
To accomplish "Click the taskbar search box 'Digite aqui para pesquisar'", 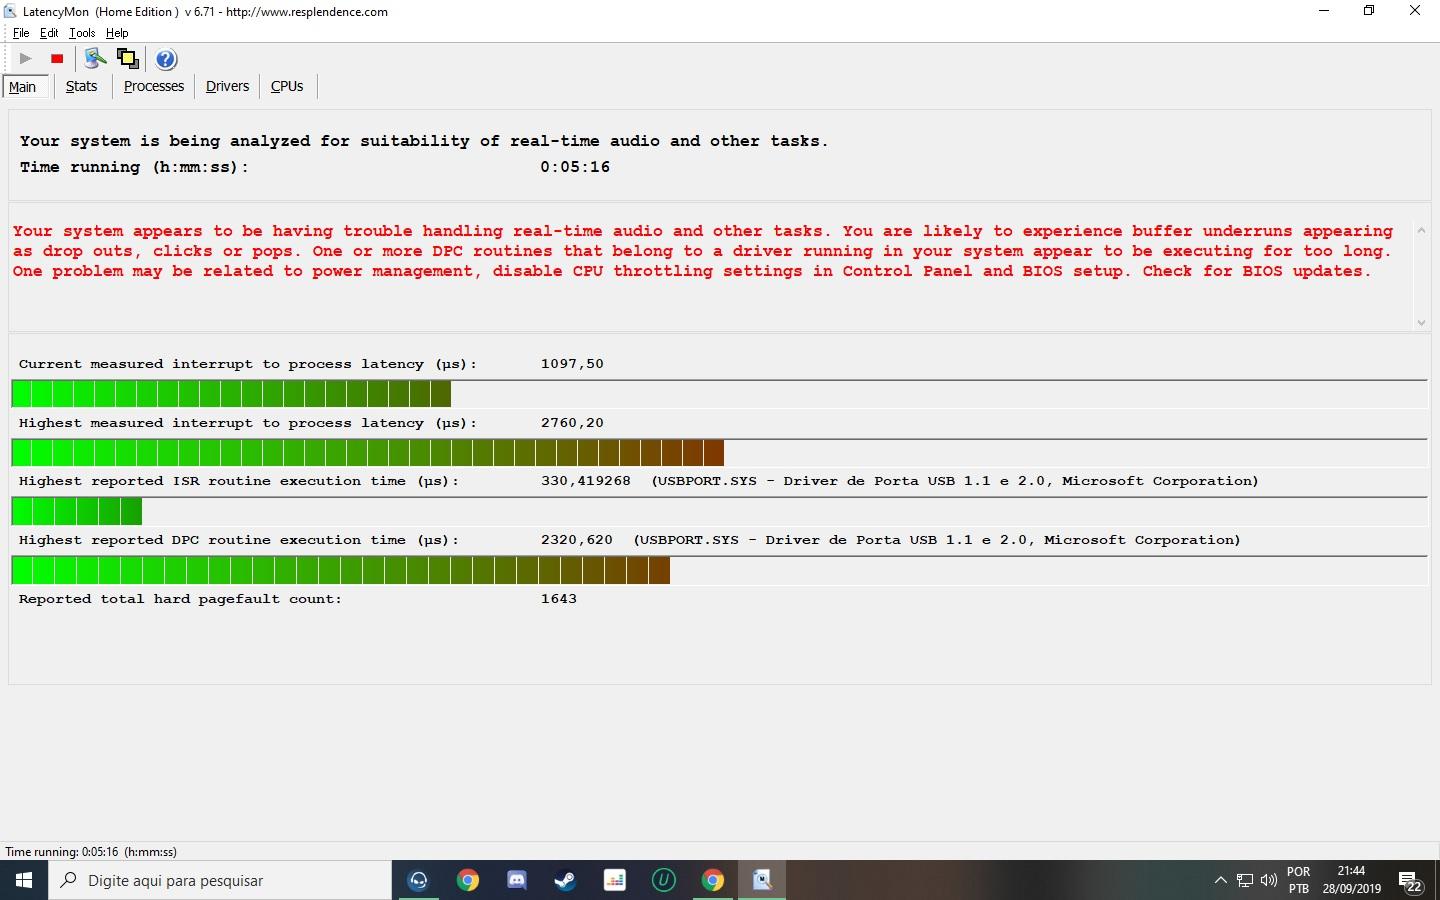I will click(x=220, y=880).
